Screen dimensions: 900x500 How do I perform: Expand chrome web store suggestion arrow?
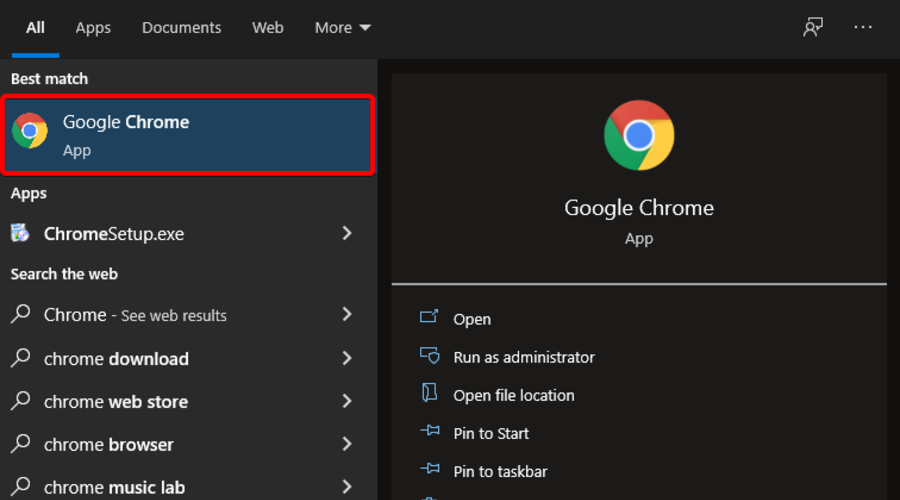(347, 401)
